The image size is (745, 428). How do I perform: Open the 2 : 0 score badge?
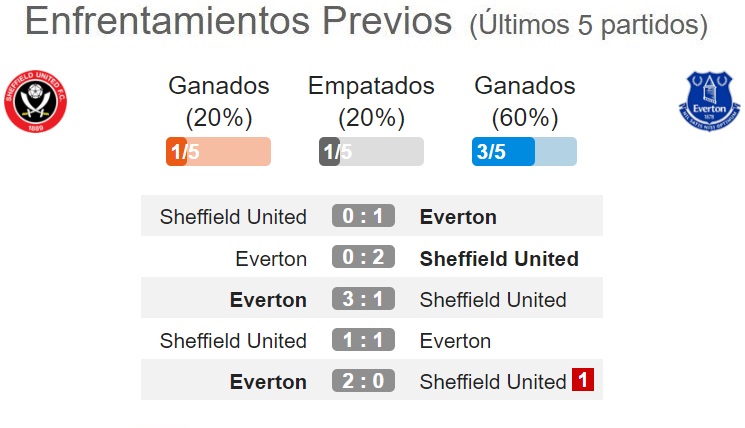[363, 380]
